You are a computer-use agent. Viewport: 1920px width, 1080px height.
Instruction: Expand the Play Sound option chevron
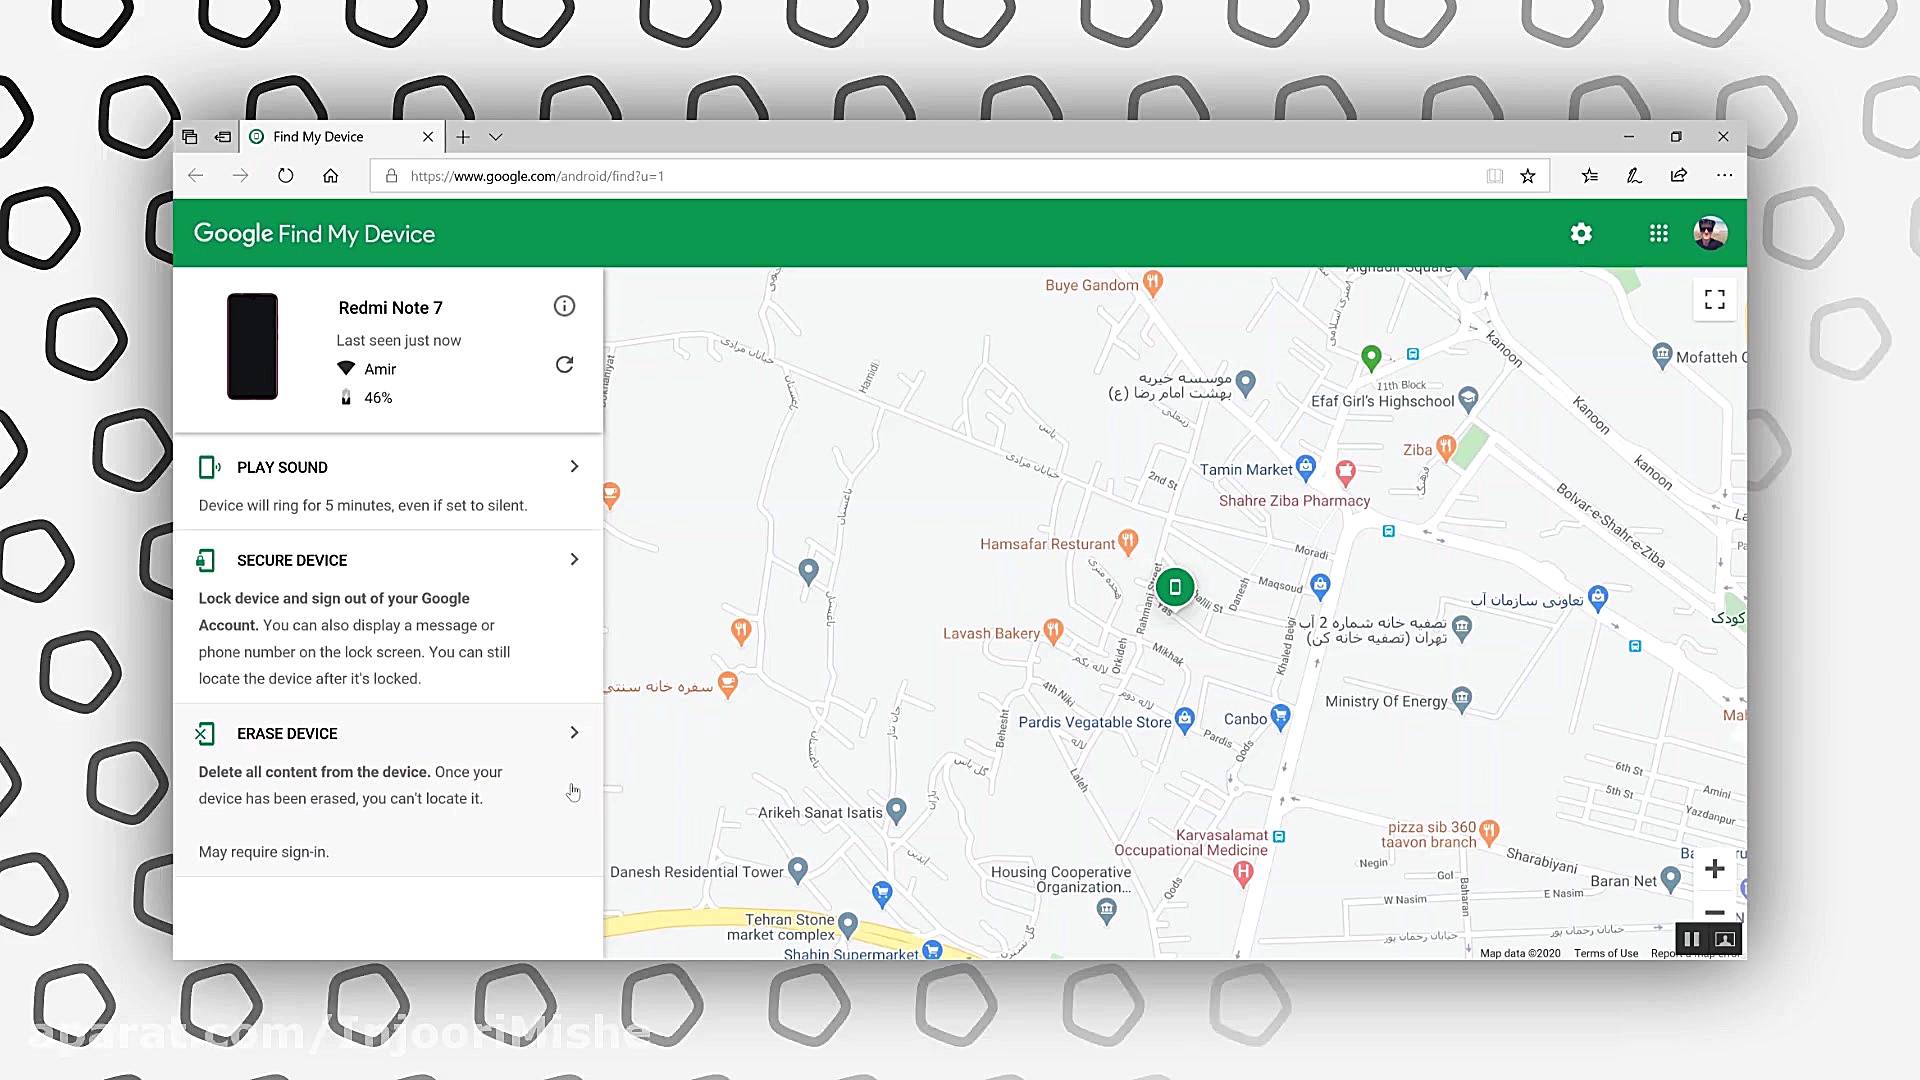[574, 467]
